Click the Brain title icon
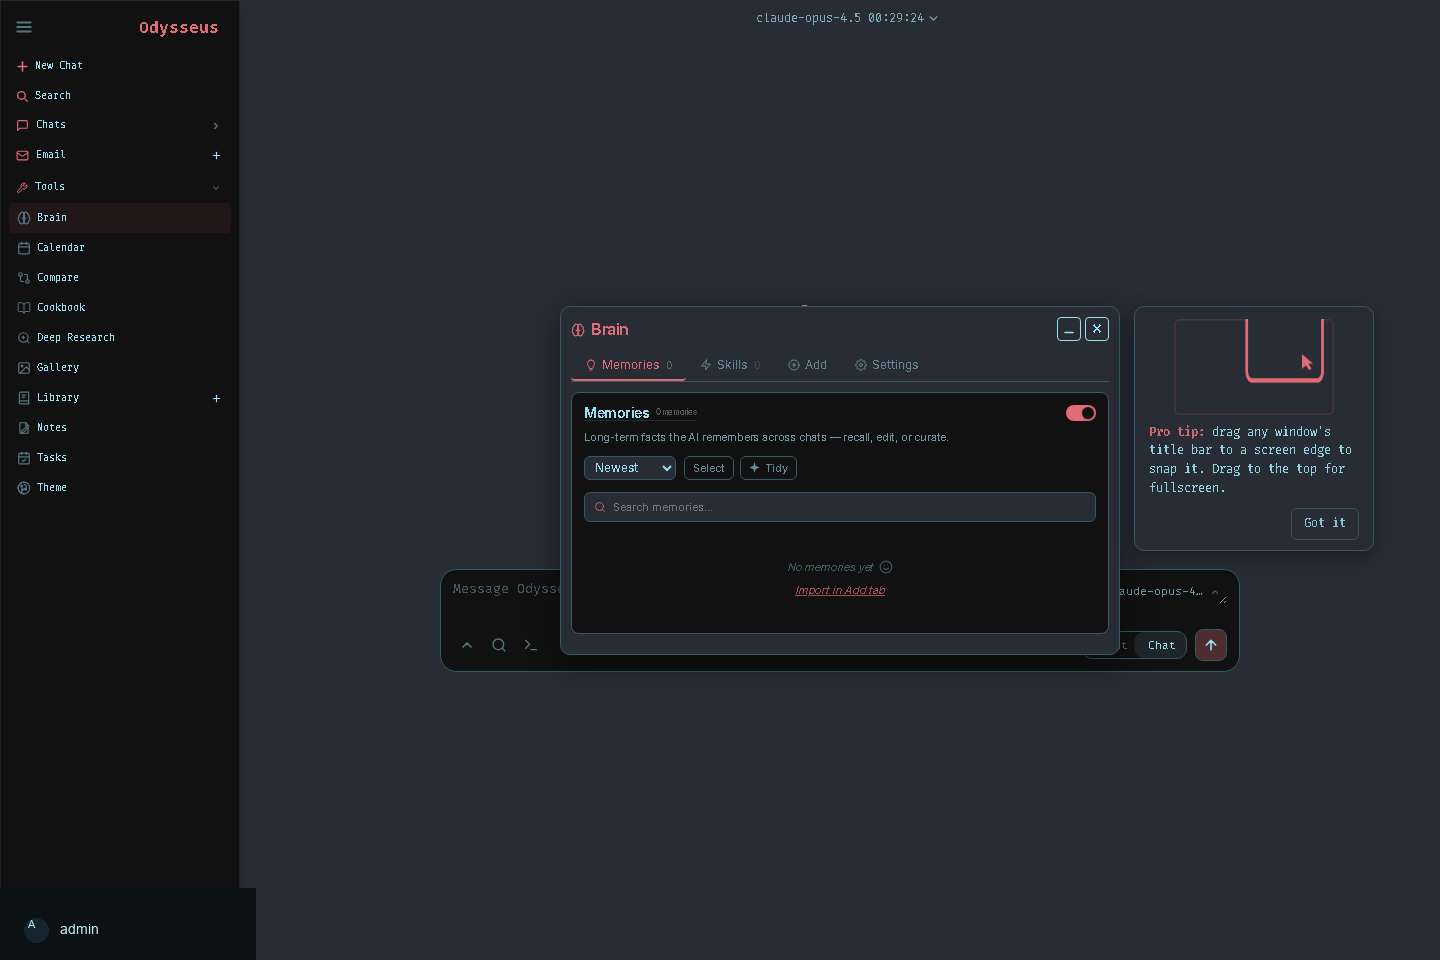Screen dimensions: 1440x960 [x=578, y=330]
